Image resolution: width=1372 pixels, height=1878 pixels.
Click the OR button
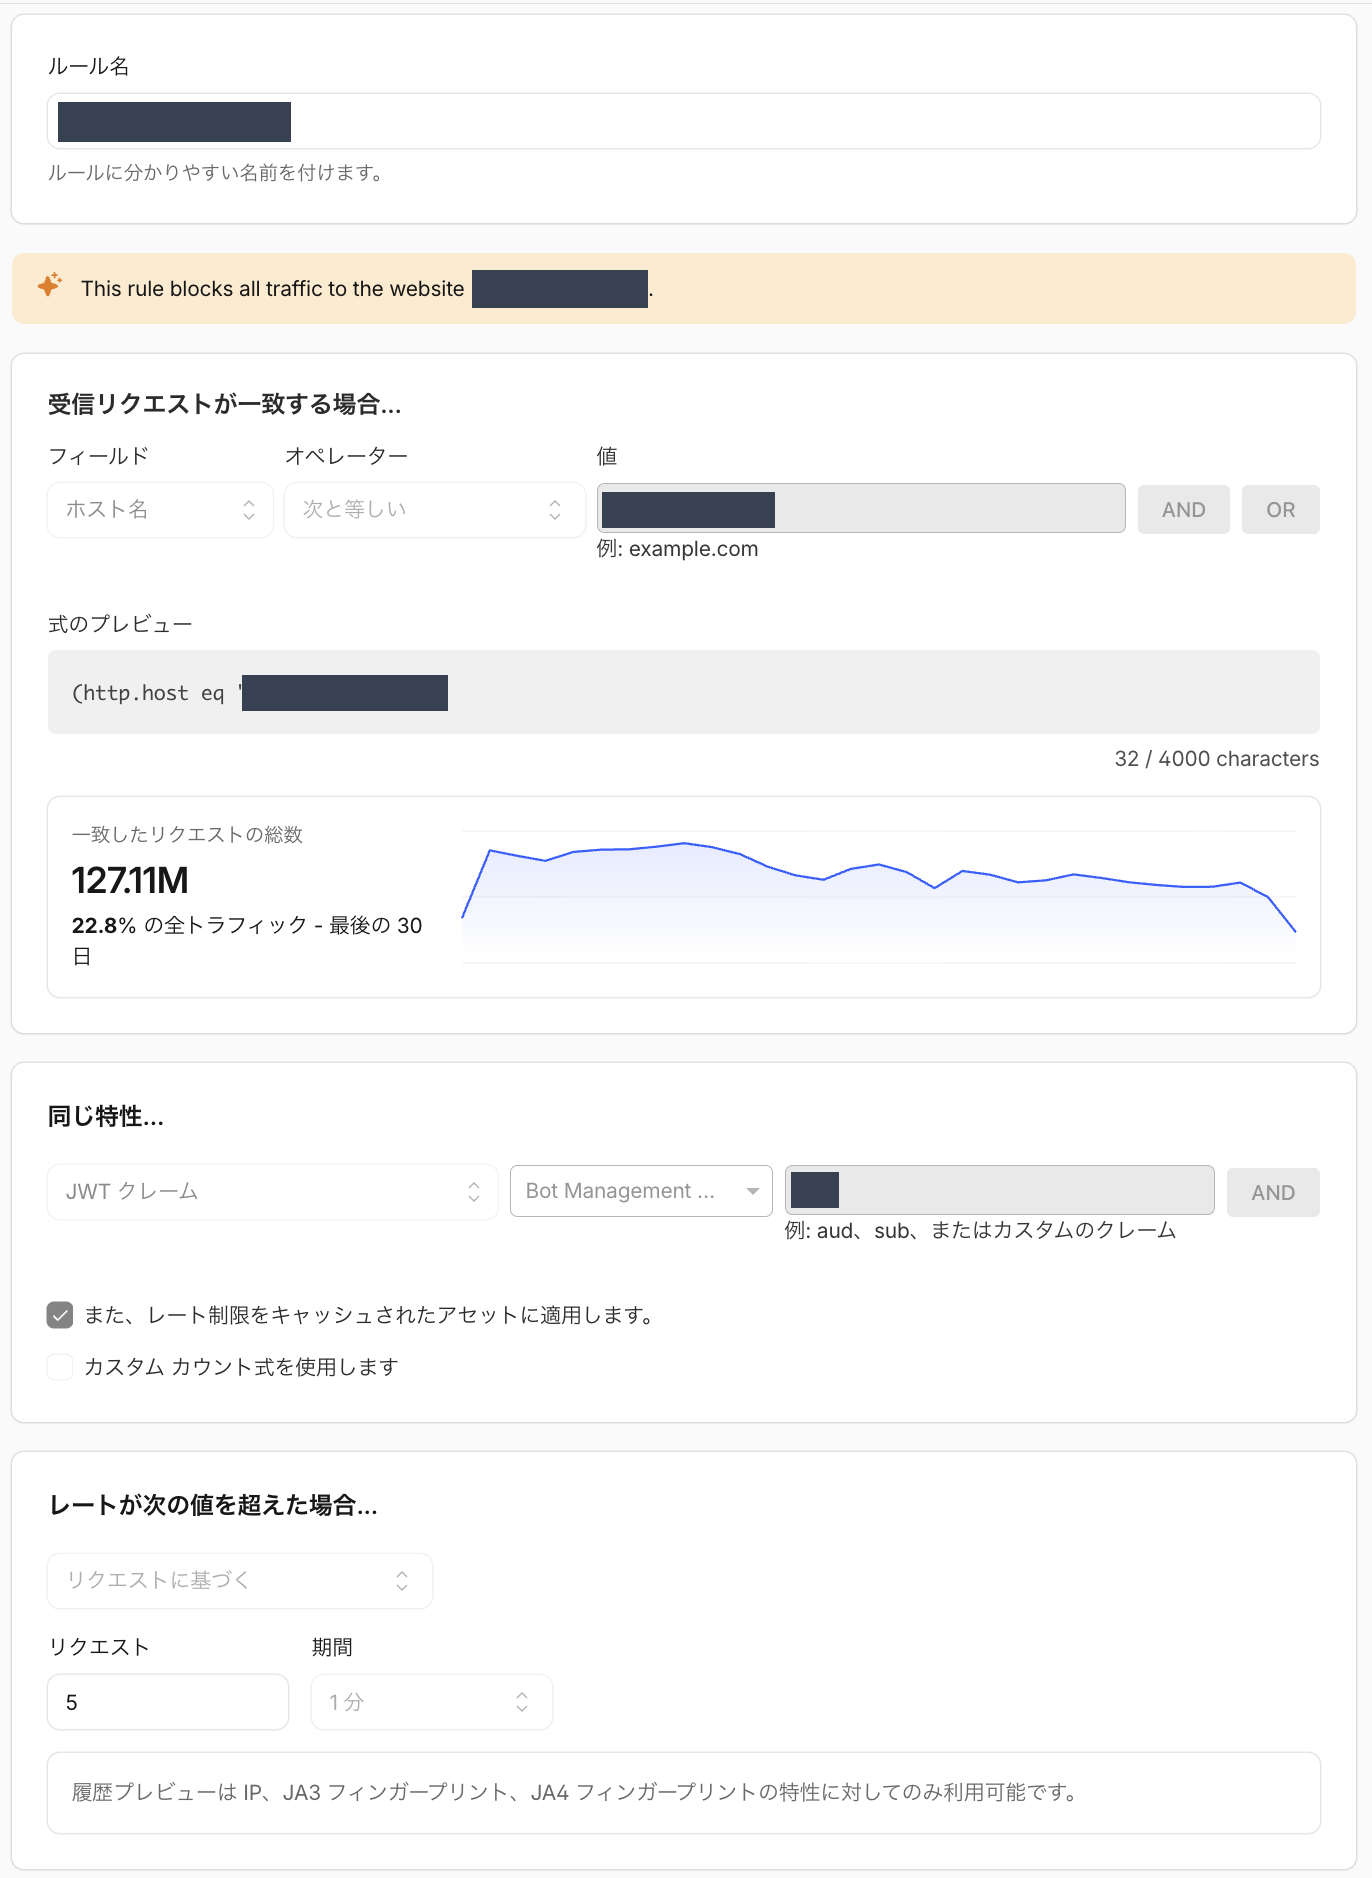coord(1281,510)
